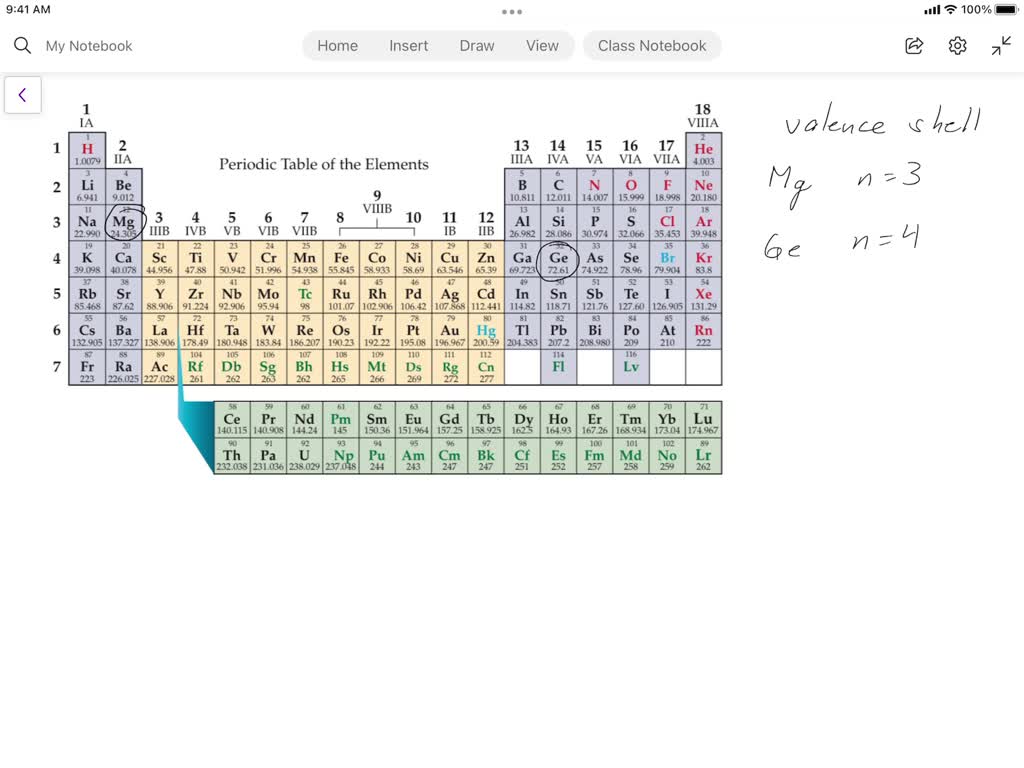Tap the iPad multitasking dots handle
Image resolution: width=1024 pixels, height=768 pixels.
click(x=512, y=12)
